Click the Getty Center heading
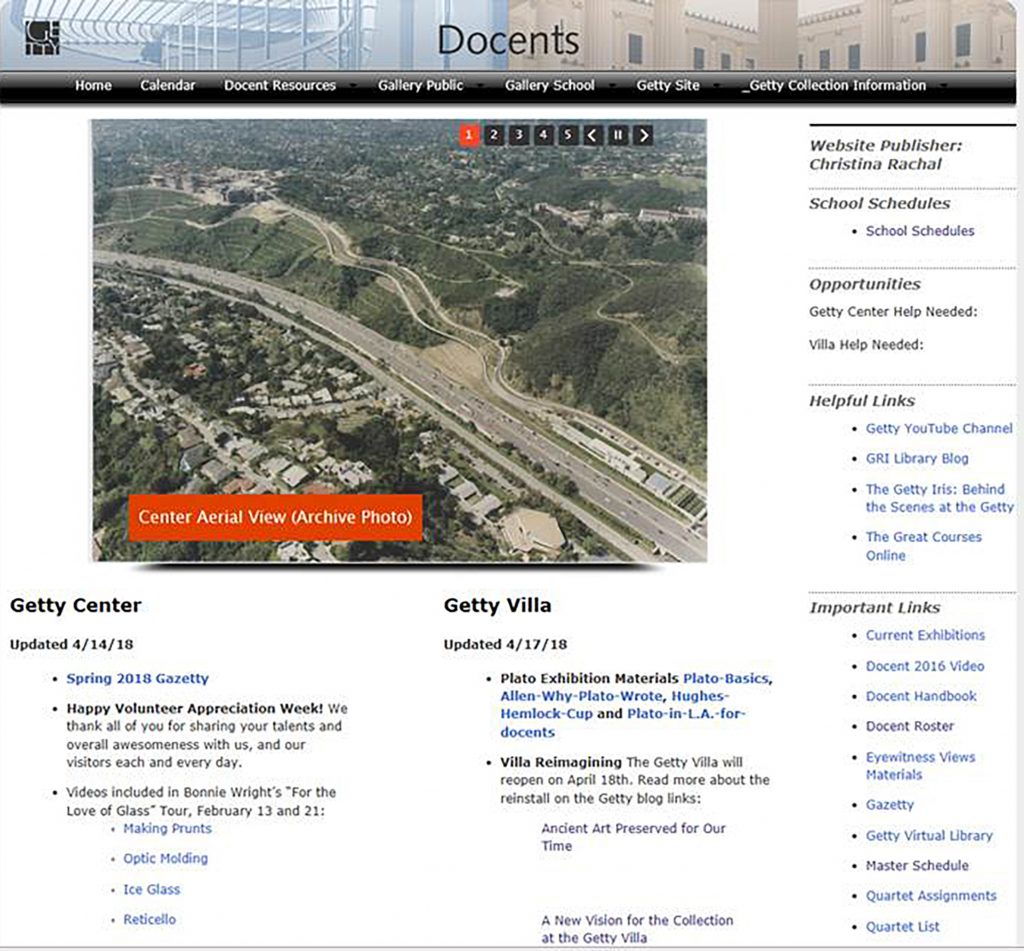Image resolution: width=1024 pixels, height=951 pixels. pos(76,605)
